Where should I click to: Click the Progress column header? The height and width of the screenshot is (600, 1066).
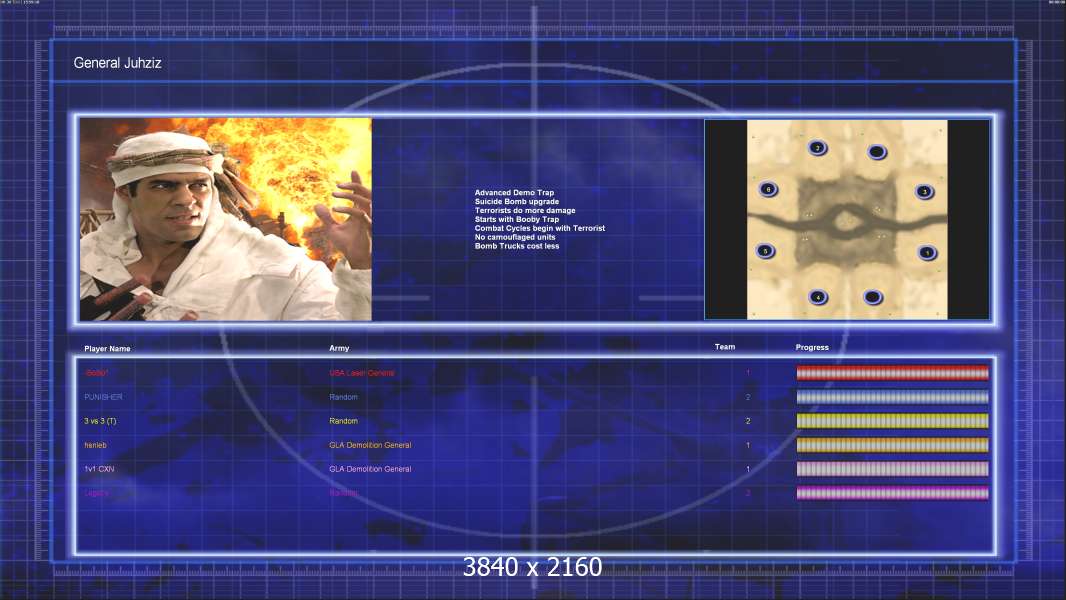812,347
